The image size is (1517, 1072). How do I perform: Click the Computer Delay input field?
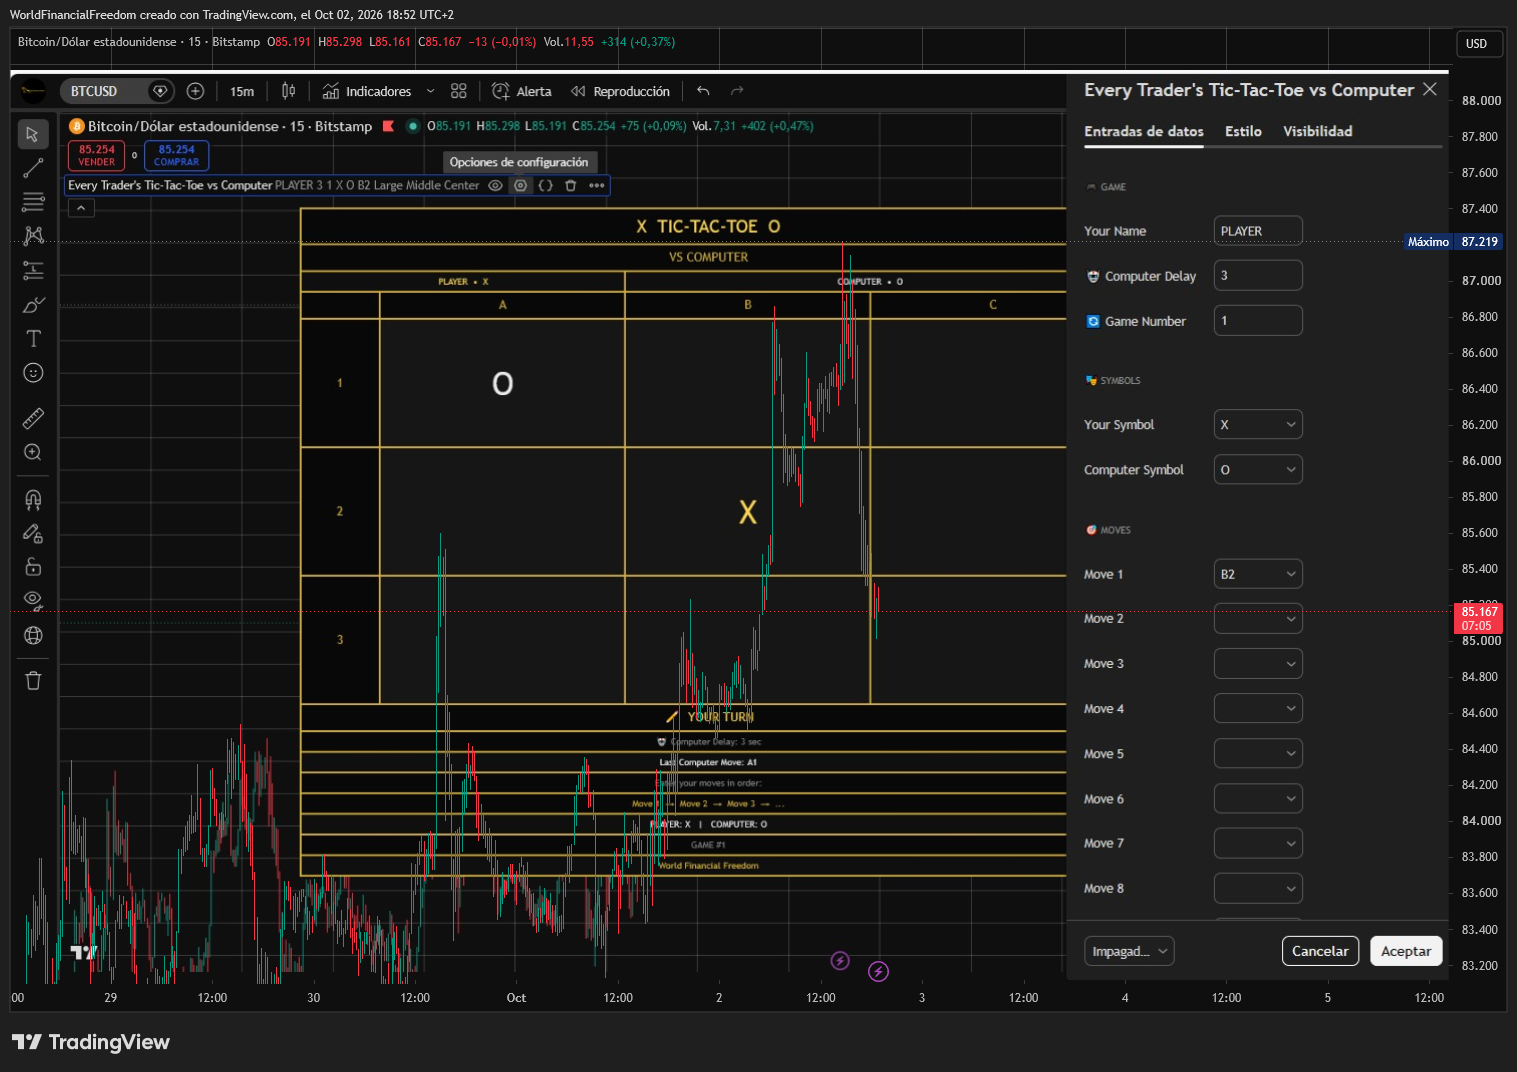tap(1258, 276)
